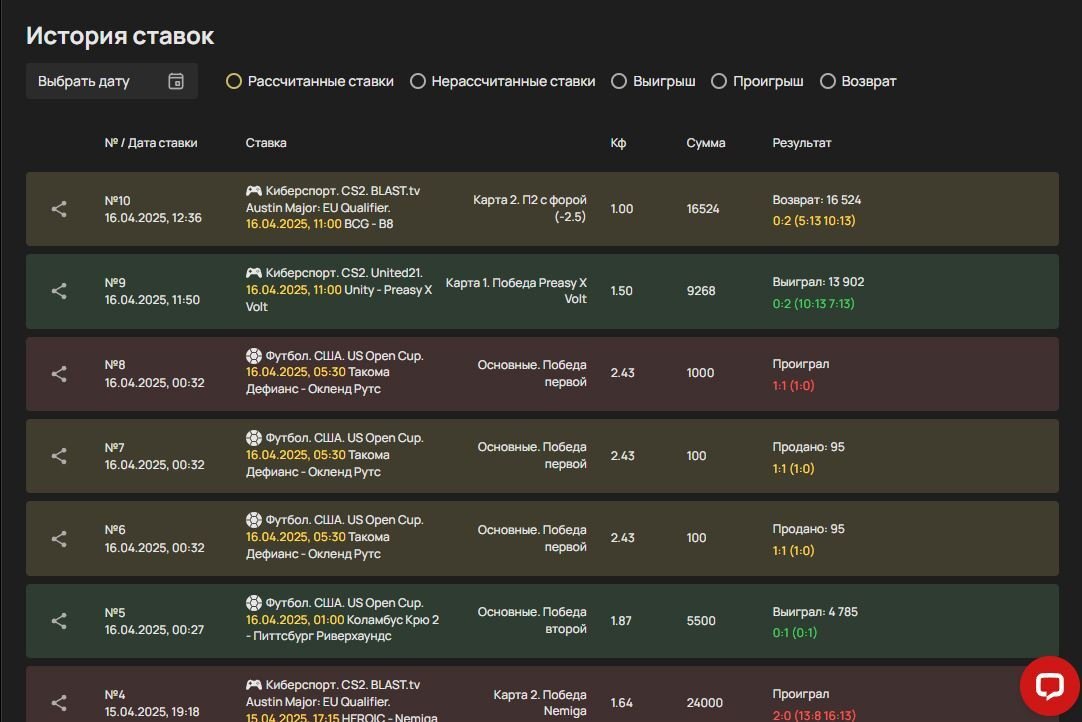
Task: Filter bets by 'Выигрыш'
Action: pyautogui.click(x=619, y=81)
